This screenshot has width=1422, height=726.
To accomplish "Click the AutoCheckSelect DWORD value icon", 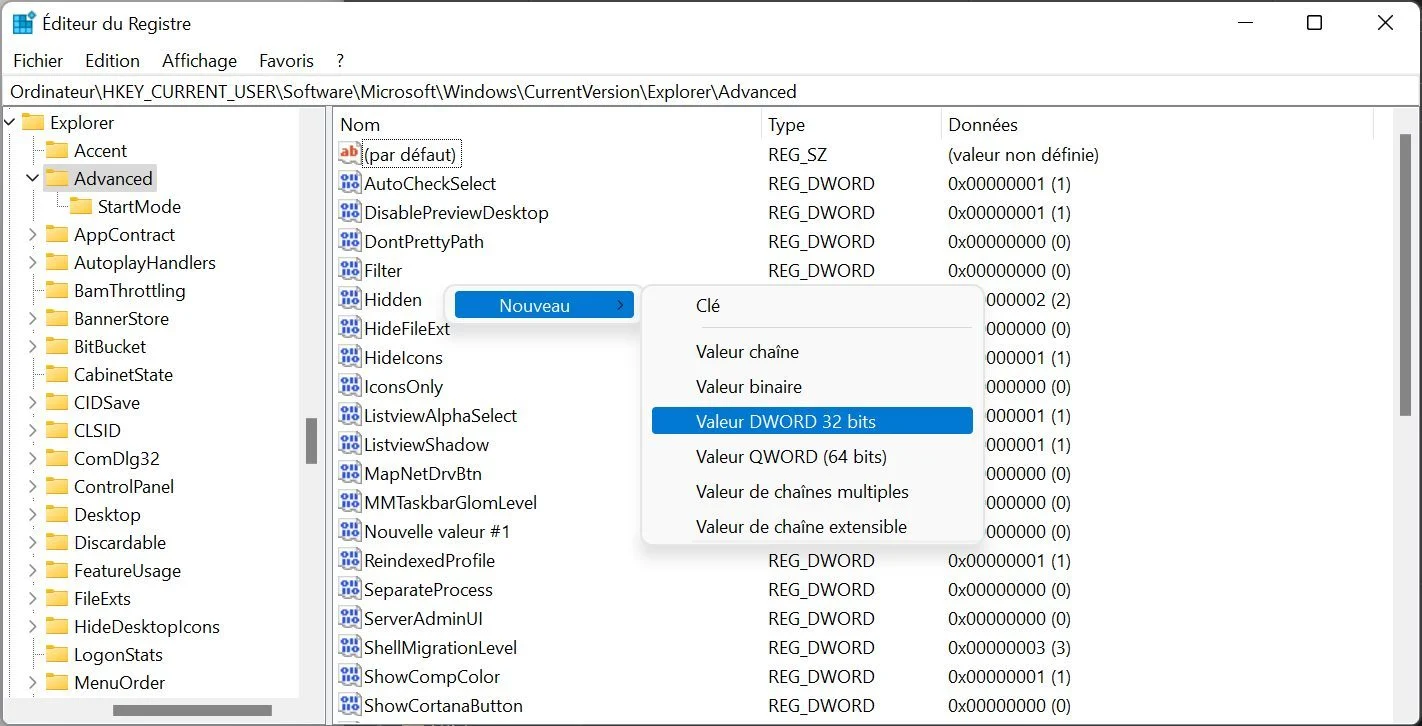I will point(349,183).
